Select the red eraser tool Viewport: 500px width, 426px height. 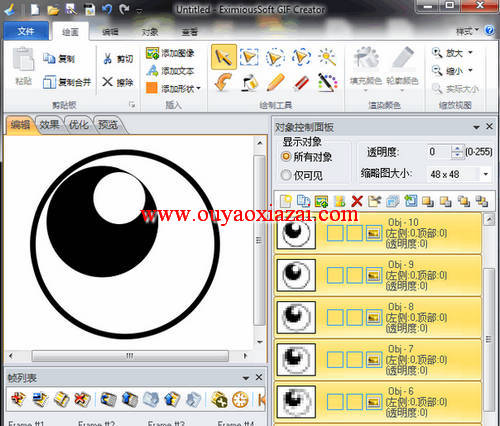(301, 82)
